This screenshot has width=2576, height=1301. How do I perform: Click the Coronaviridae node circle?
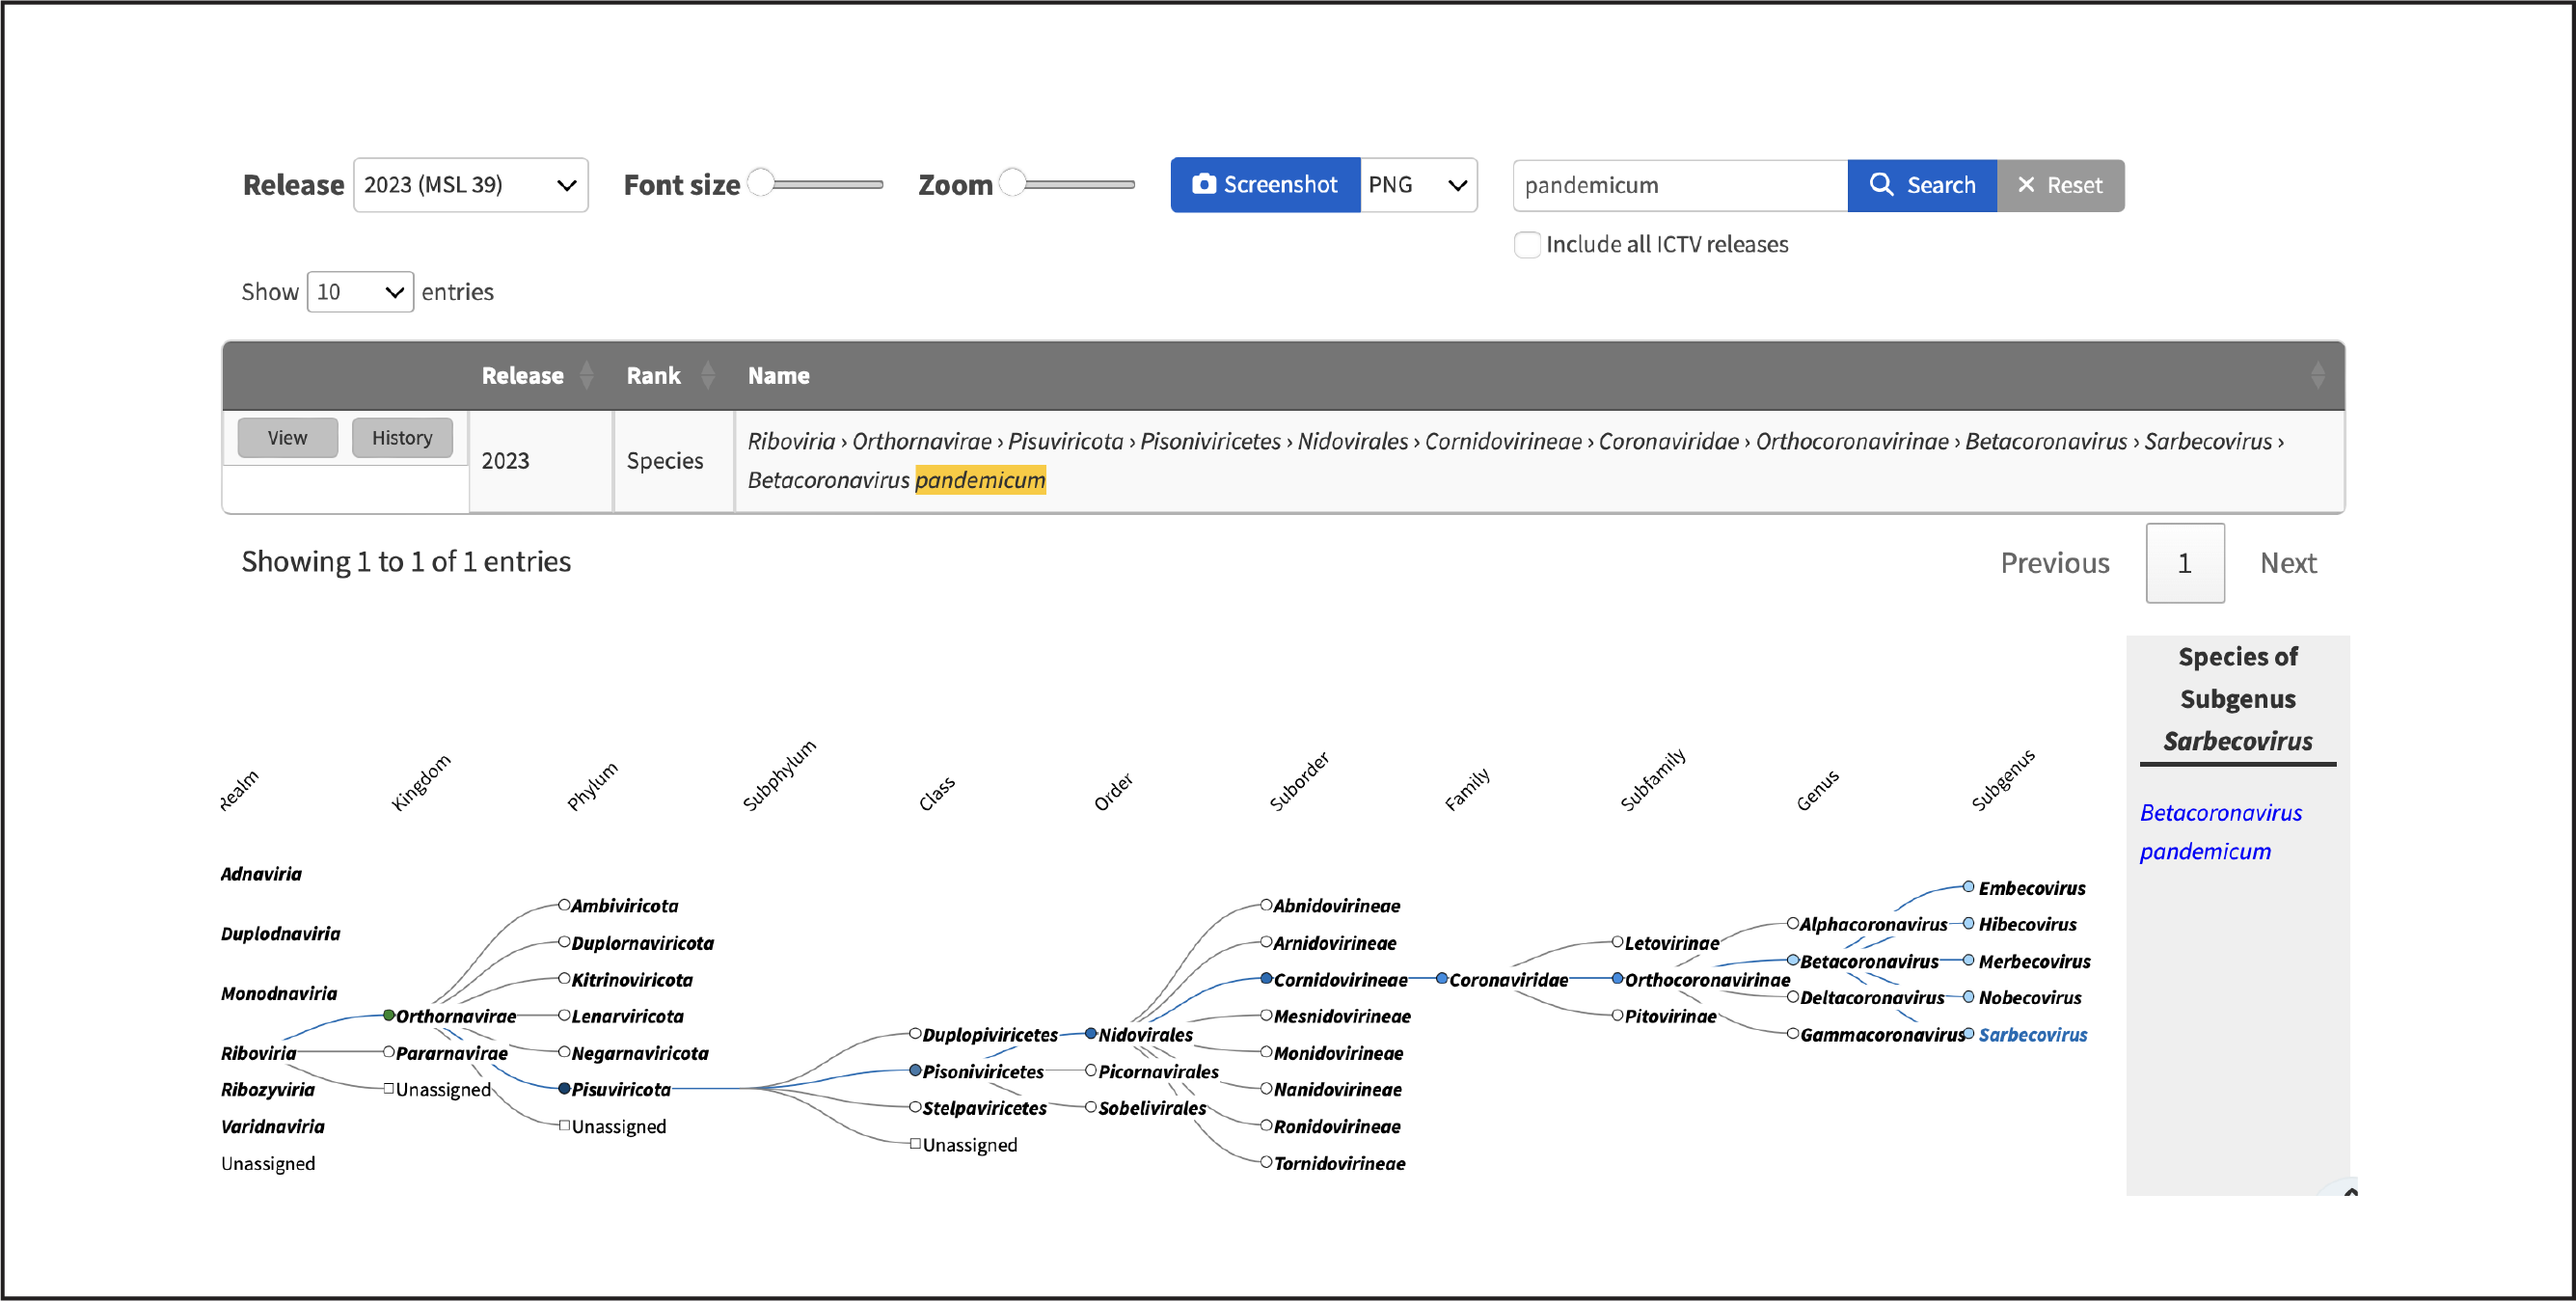click(1441, 978)
